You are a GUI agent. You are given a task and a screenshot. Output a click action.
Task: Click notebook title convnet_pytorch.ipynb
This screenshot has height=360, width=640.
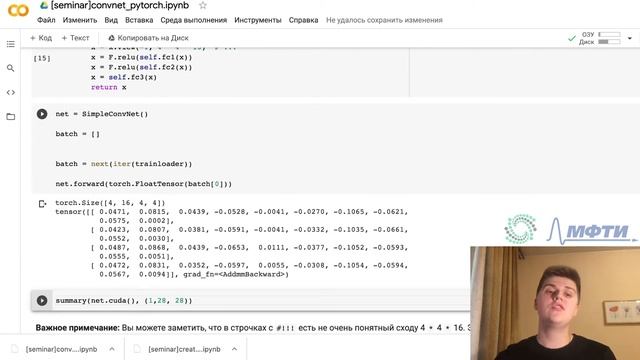pos(120,5)
